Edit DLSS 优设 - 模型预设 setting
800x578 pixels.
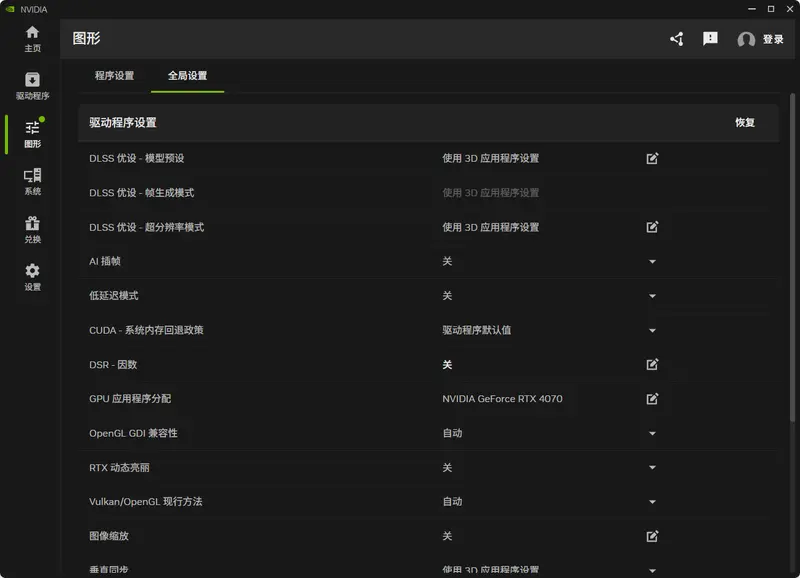652,158
